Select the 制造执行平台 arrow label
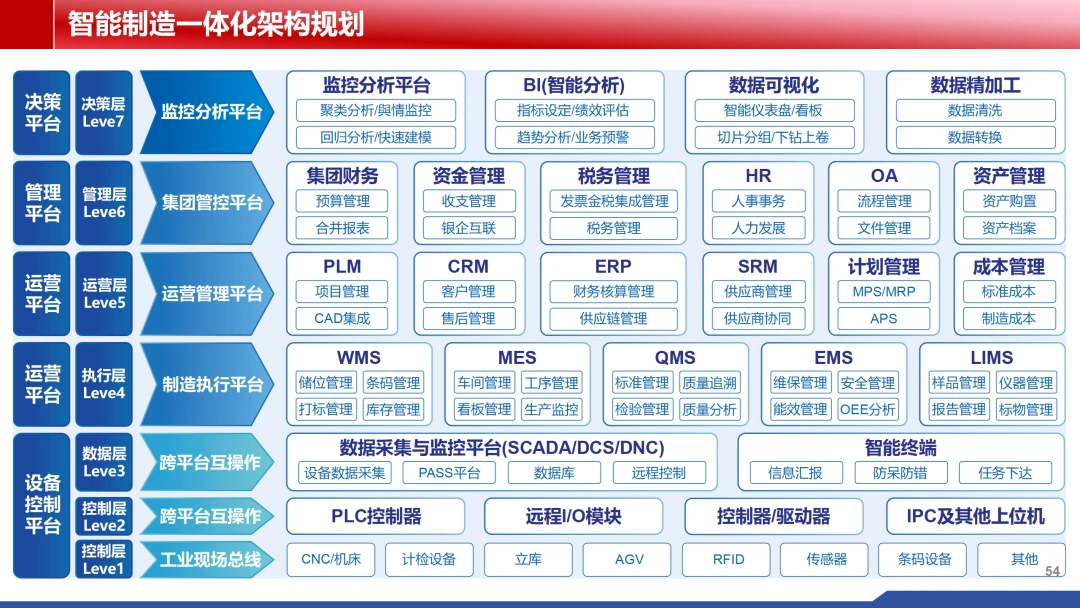This screenshot has height=608, width=1080. point(207,384)
